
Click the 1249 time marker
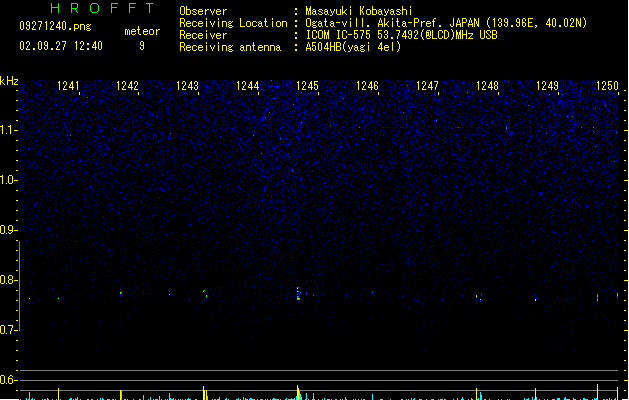(x=548, y=86)
